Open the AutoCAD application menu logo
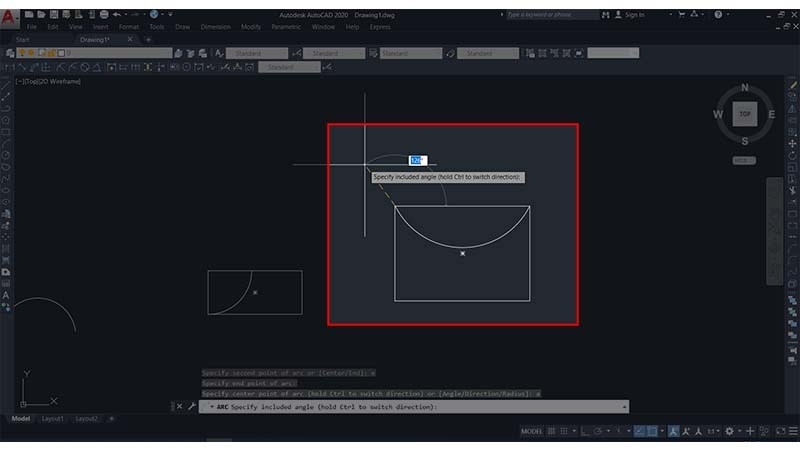800x450 pixels. [x=9, y=18]
